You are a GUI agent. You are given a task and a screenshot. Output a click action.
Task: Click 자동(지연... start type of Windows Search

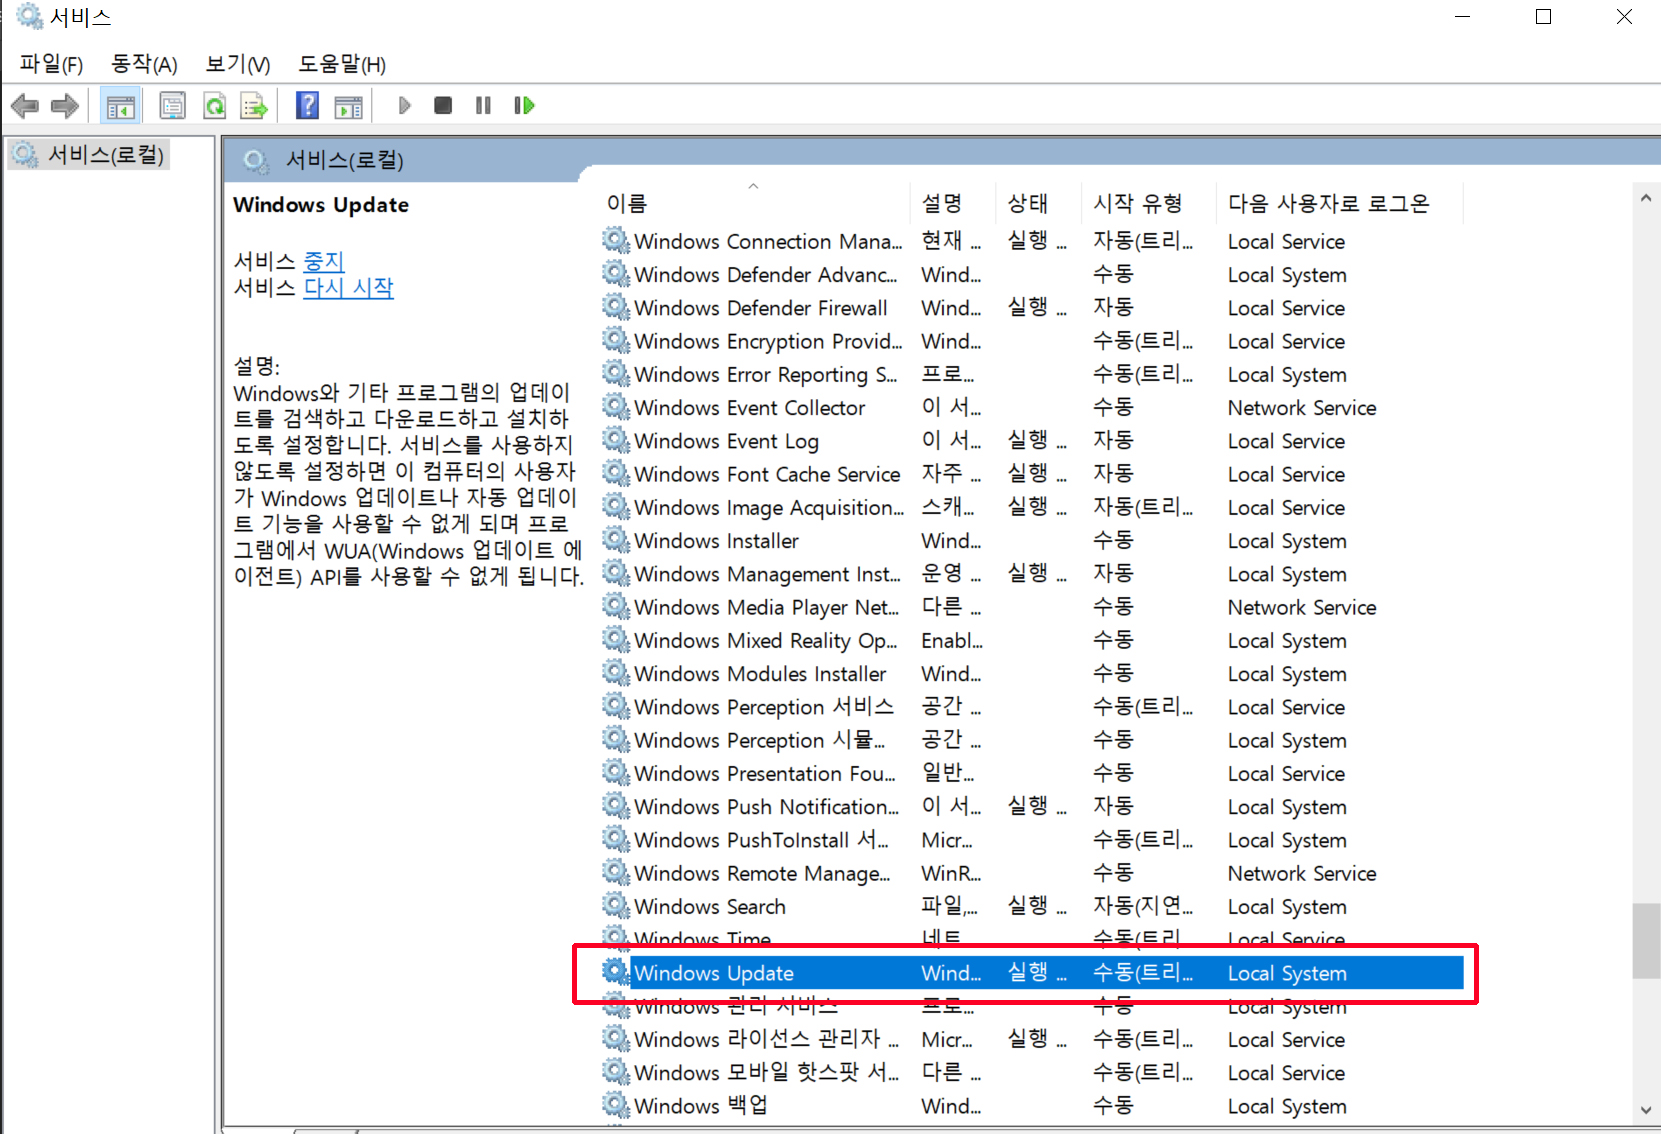coord(1143,906)
